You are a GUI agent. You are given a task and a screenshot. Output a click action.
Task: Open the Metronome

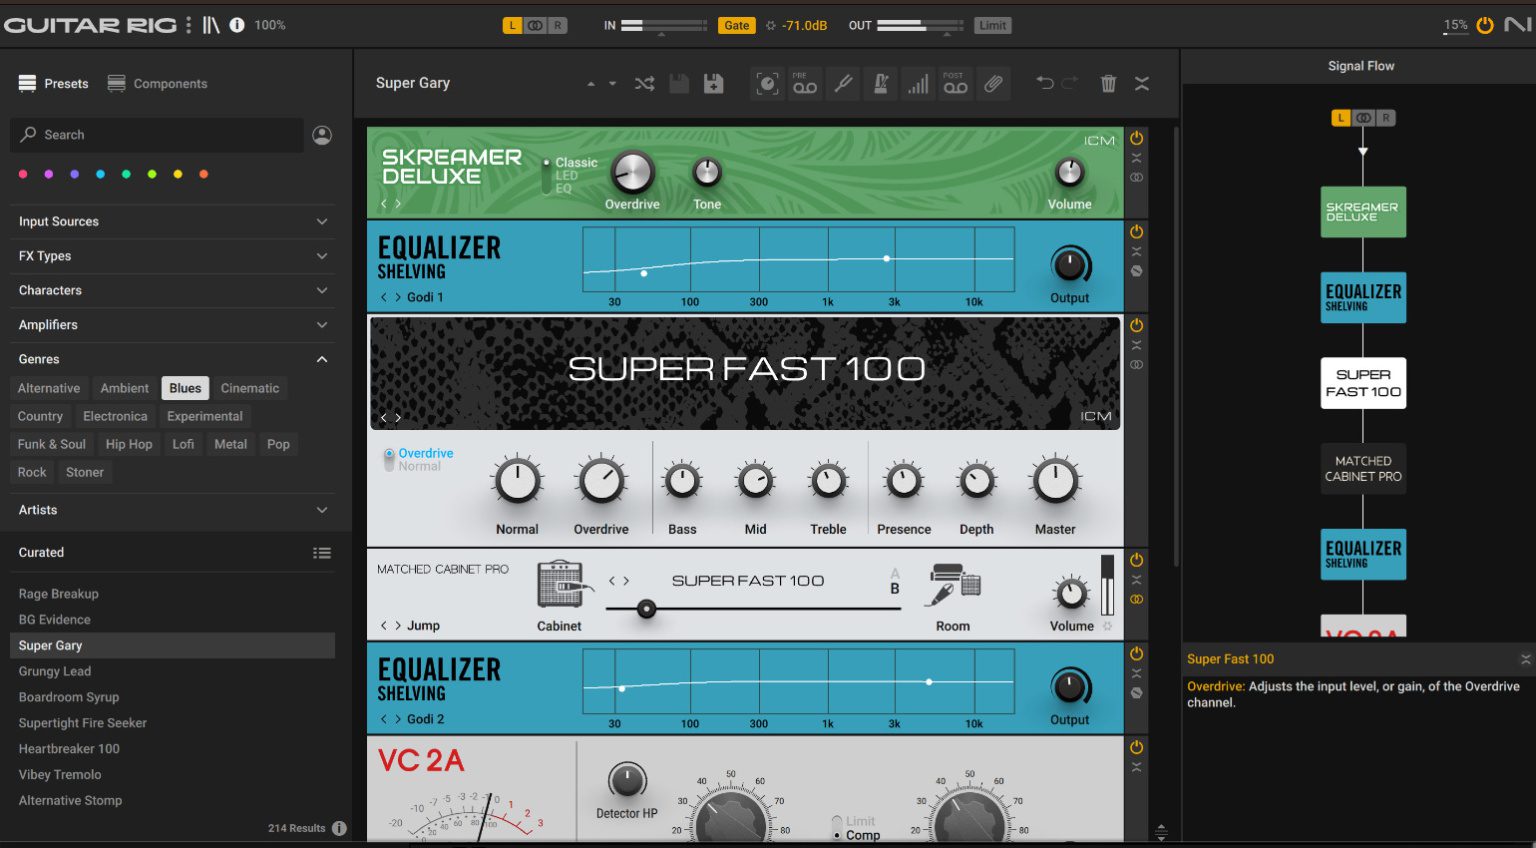click(x=881, y=84)
